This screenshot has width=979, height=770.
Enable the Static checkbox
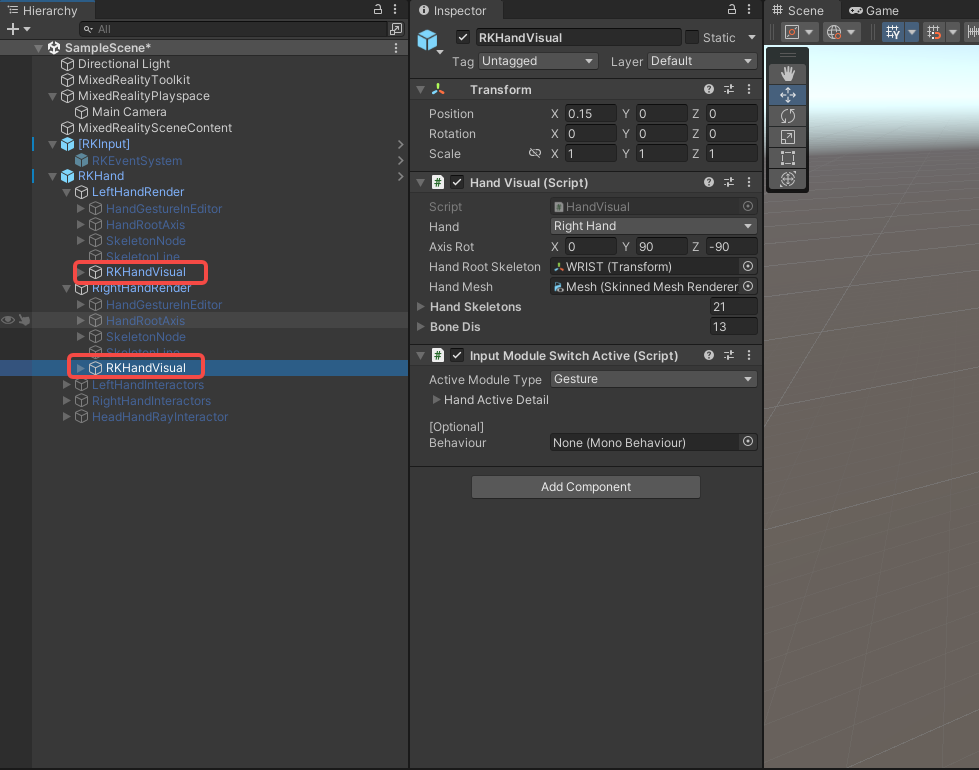coord(692,37)
